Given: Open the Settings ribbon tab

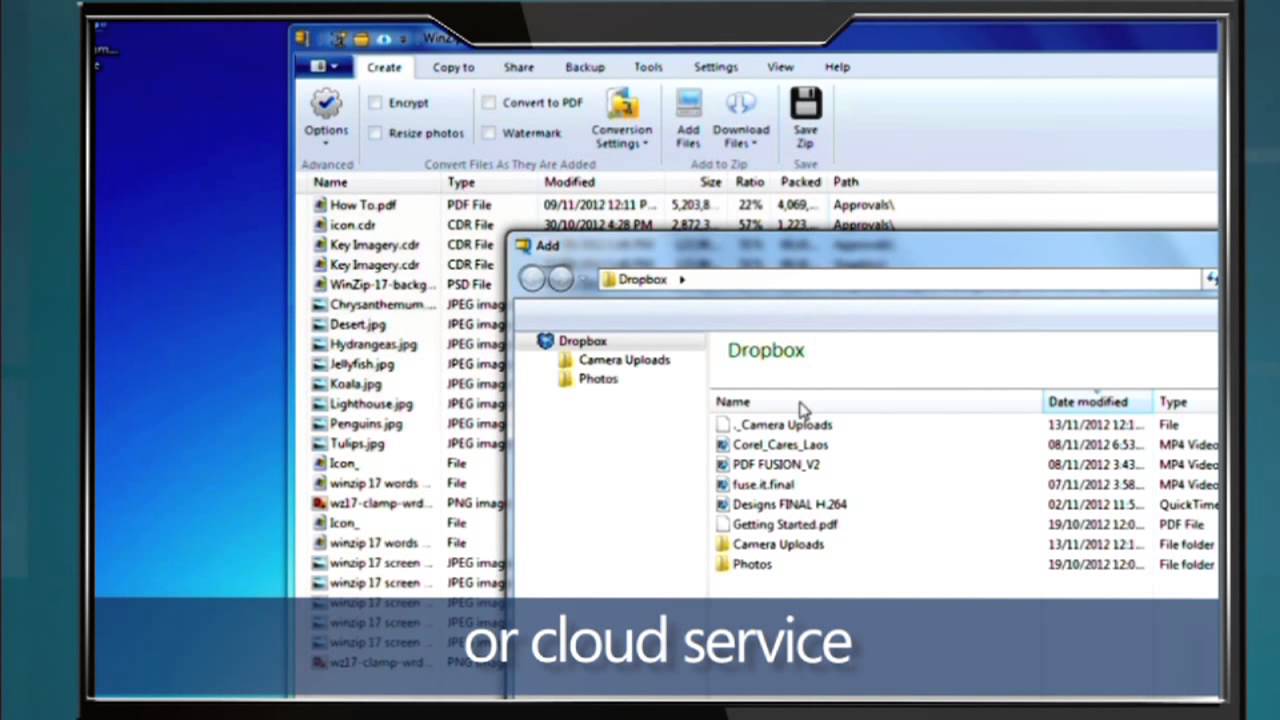Looking at the screenshot, I should point(716,67).
